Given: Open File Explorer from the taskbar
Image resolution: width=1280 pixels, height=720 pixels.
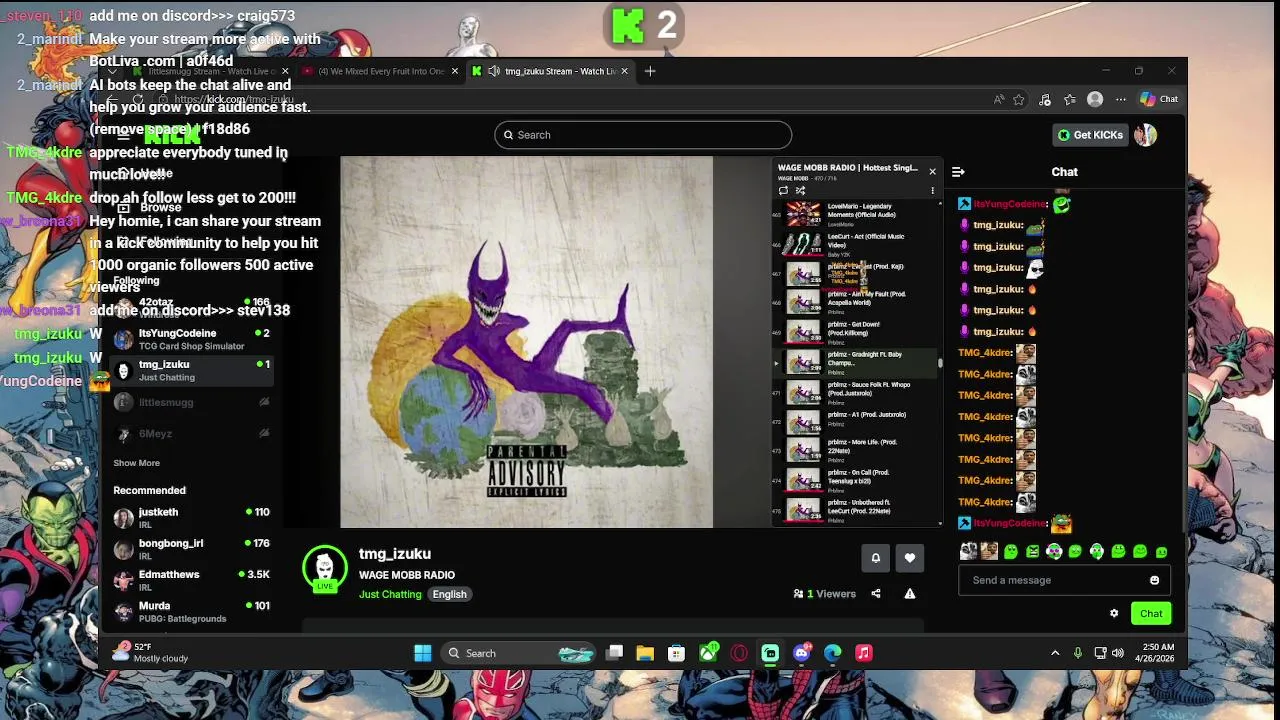Looking at the screenshot, I should 645,653.
